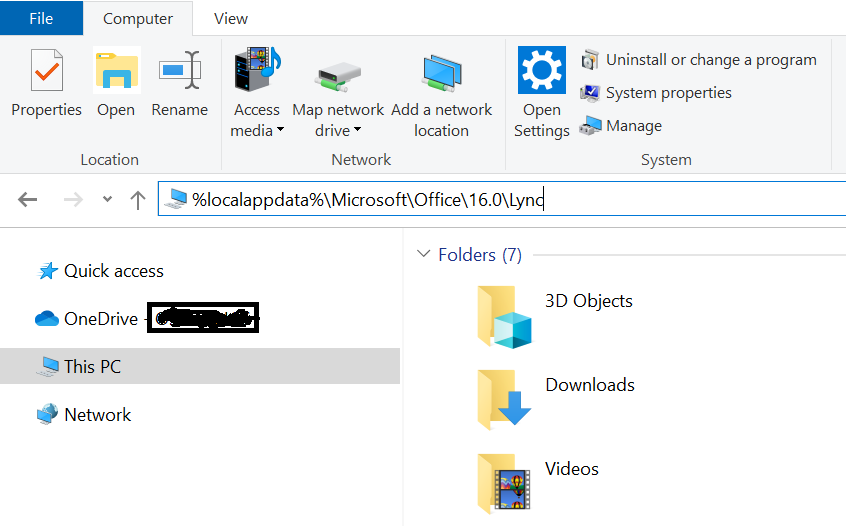
Task: Expand the Map network drive dropdown
Action: tap(357, 130)
